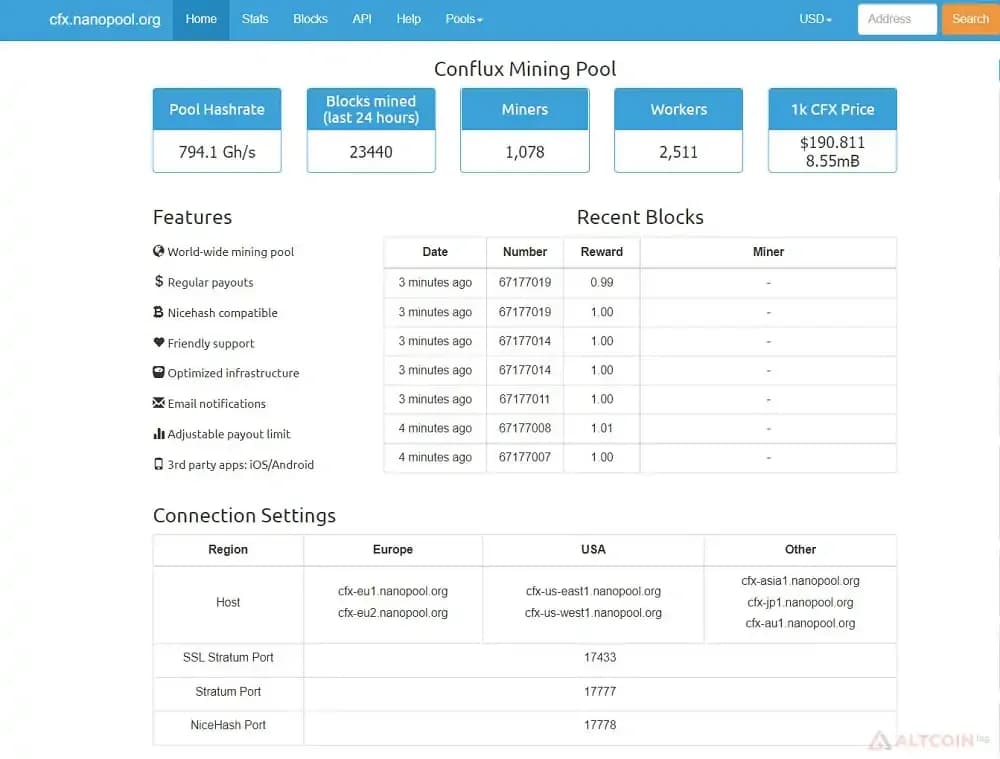The height and width of the screenshot is (759, 1000).
Task: Click the SSL Stratum Port value 17433
Action: pos(600,658)
